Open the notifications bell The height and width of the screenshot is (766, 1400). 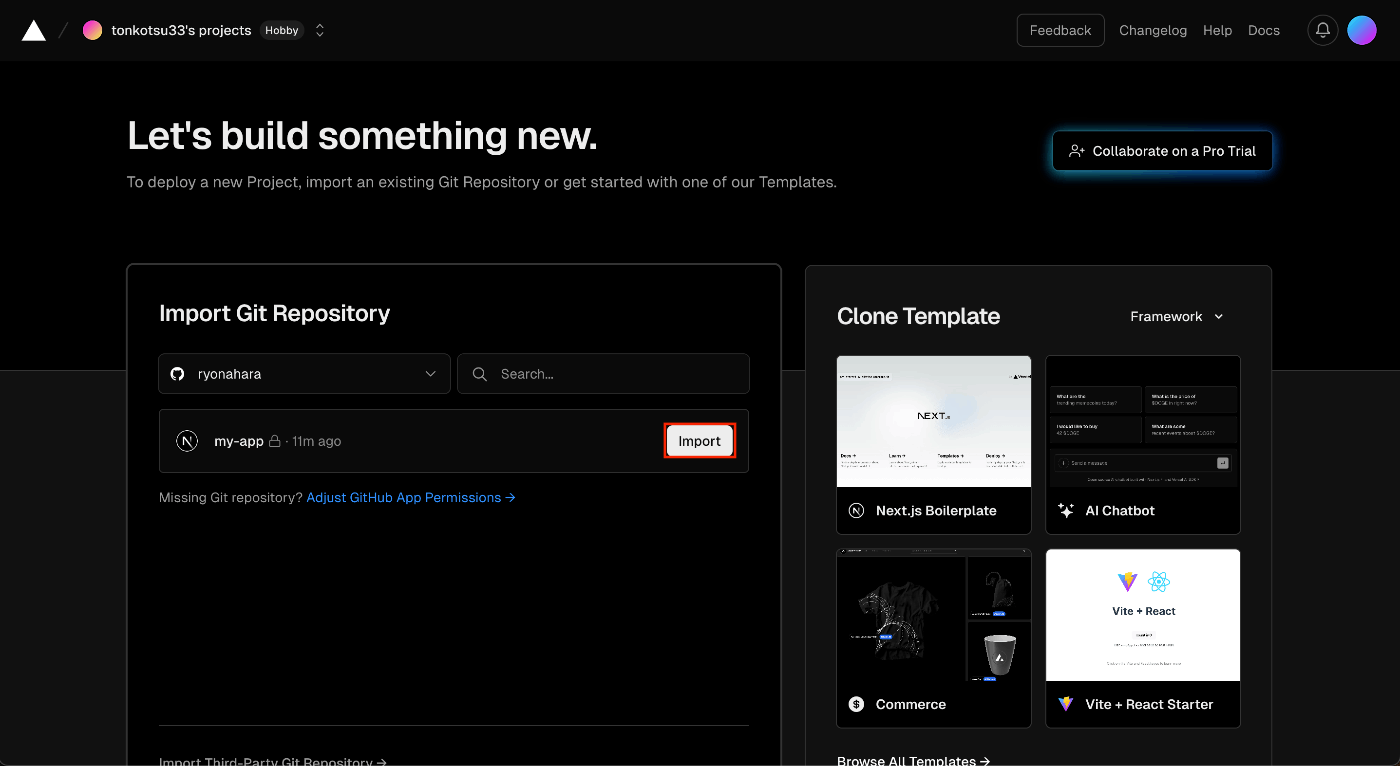click(1323, 30)
